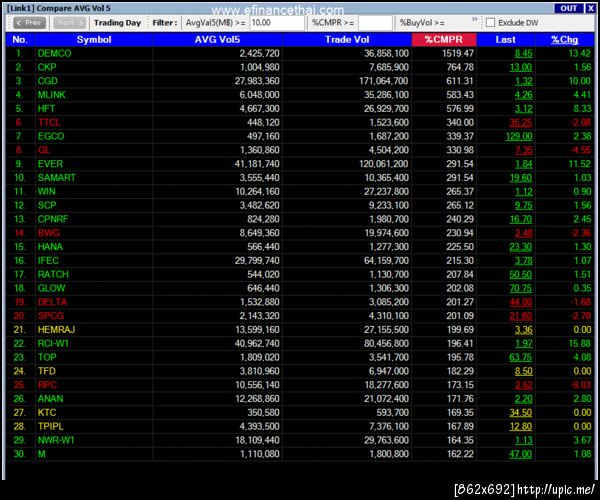Viewport: 600px width, 500px height.
Task: Click M last price 47.00
Action: [521, 454]
